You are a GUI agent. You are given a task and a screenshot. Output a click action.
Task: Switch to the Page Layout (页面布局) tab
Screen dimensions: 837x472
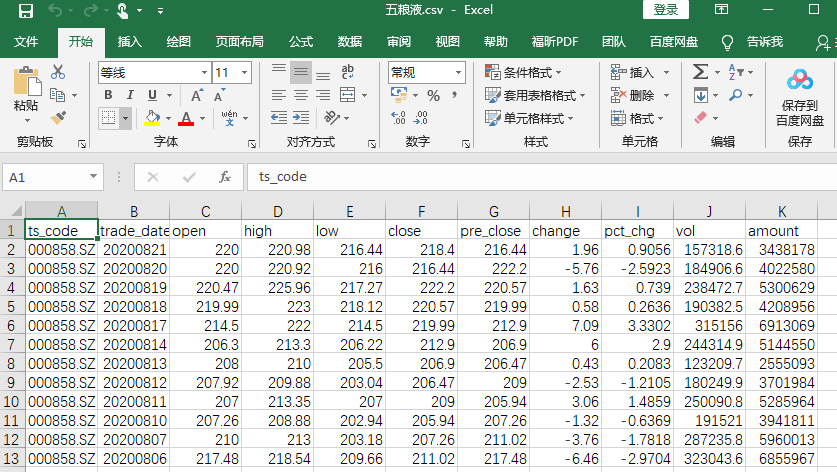(239, 42)
